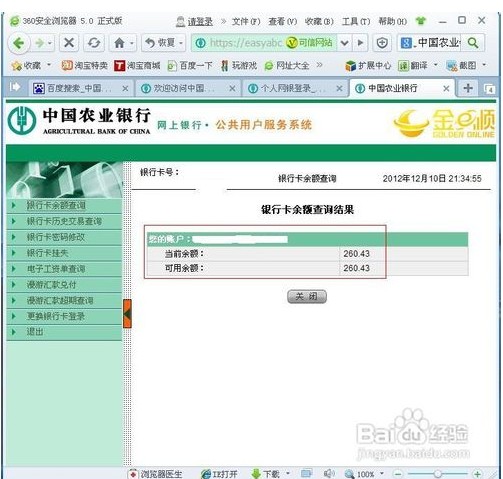The height and width of the screenshot is (479, 503).
Task: Open 下载 downloads in status bar
Action: tap(266, 474)
